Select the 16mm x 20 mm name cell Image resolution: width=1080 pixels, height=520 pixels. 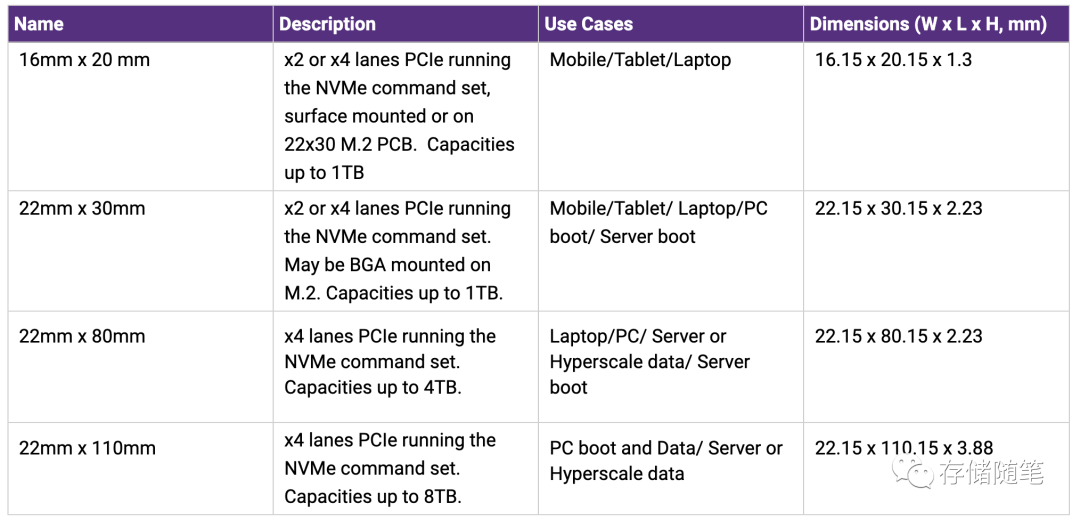pyautogui.click(x=141, y=116)
